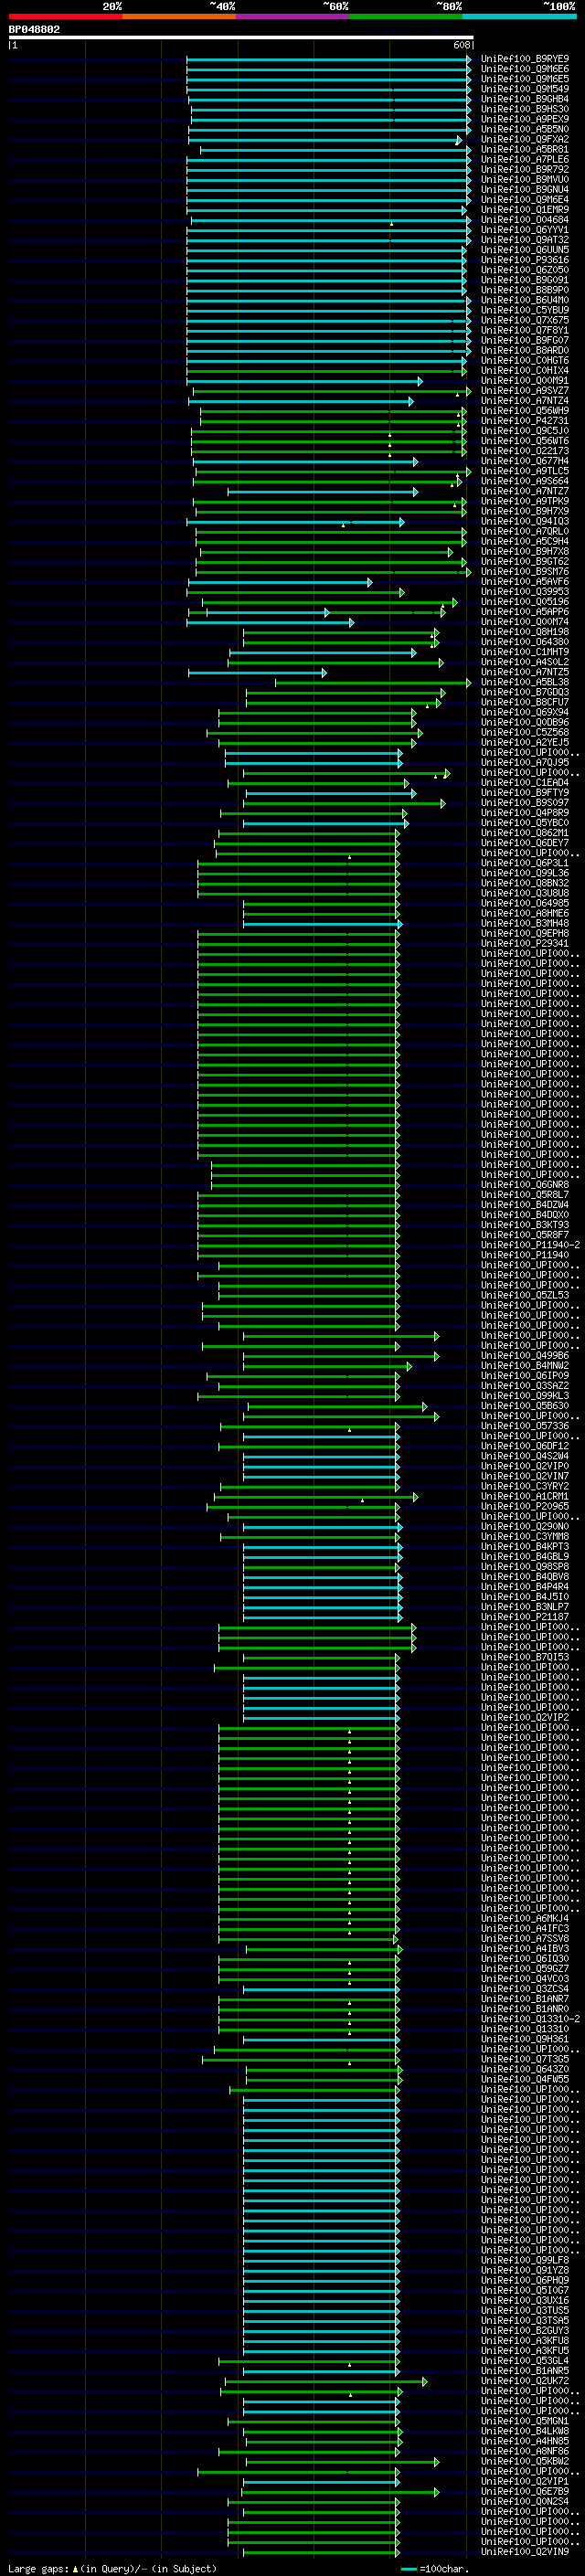Click the label UniRef100_C0HIX4
585x2576 pixels.
(525, 370)
